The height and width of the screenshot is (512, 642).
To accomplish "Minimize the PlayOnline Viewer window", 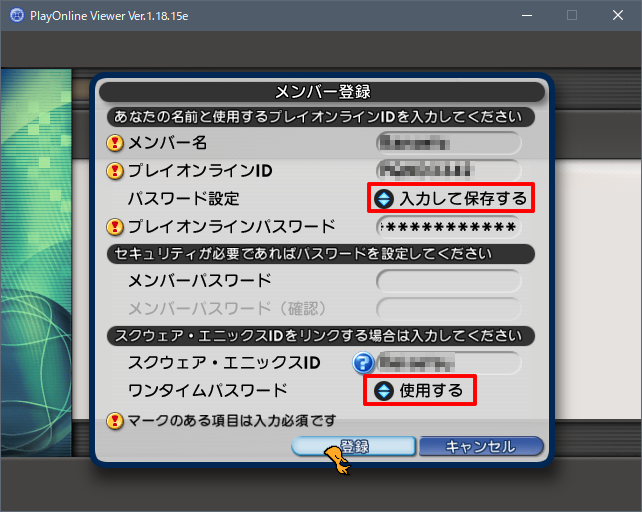I will click(527, 16).
